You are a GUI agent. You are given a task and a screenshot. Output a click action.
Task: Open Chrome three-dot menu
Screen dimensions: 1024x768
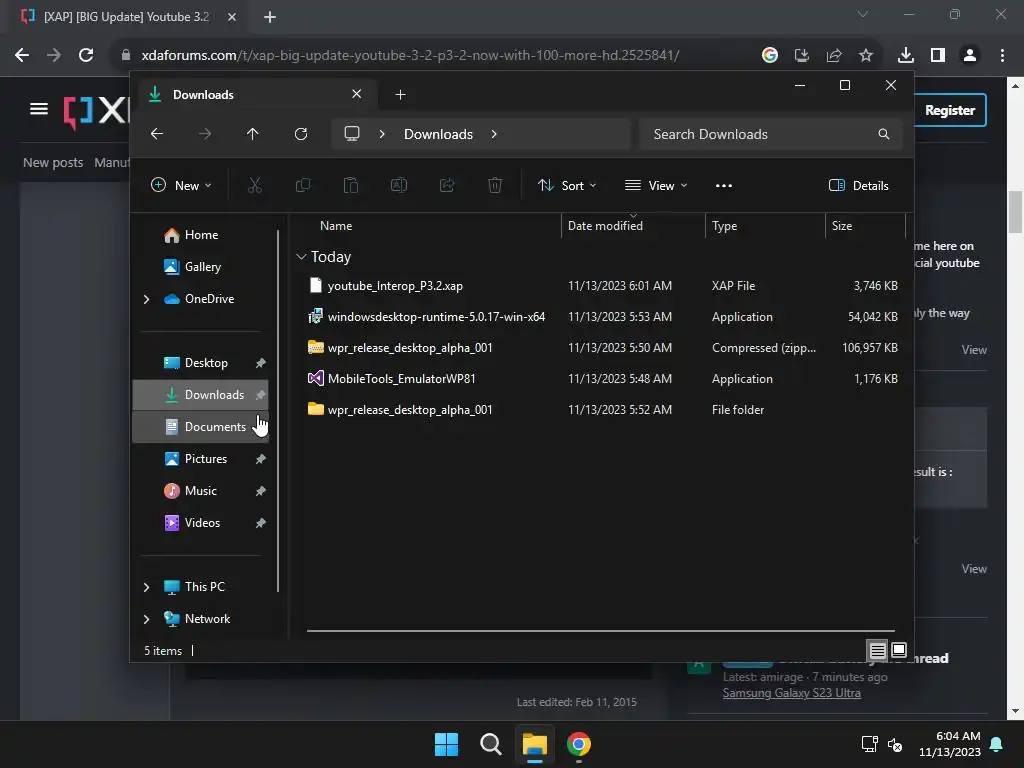coord(1002,56)
